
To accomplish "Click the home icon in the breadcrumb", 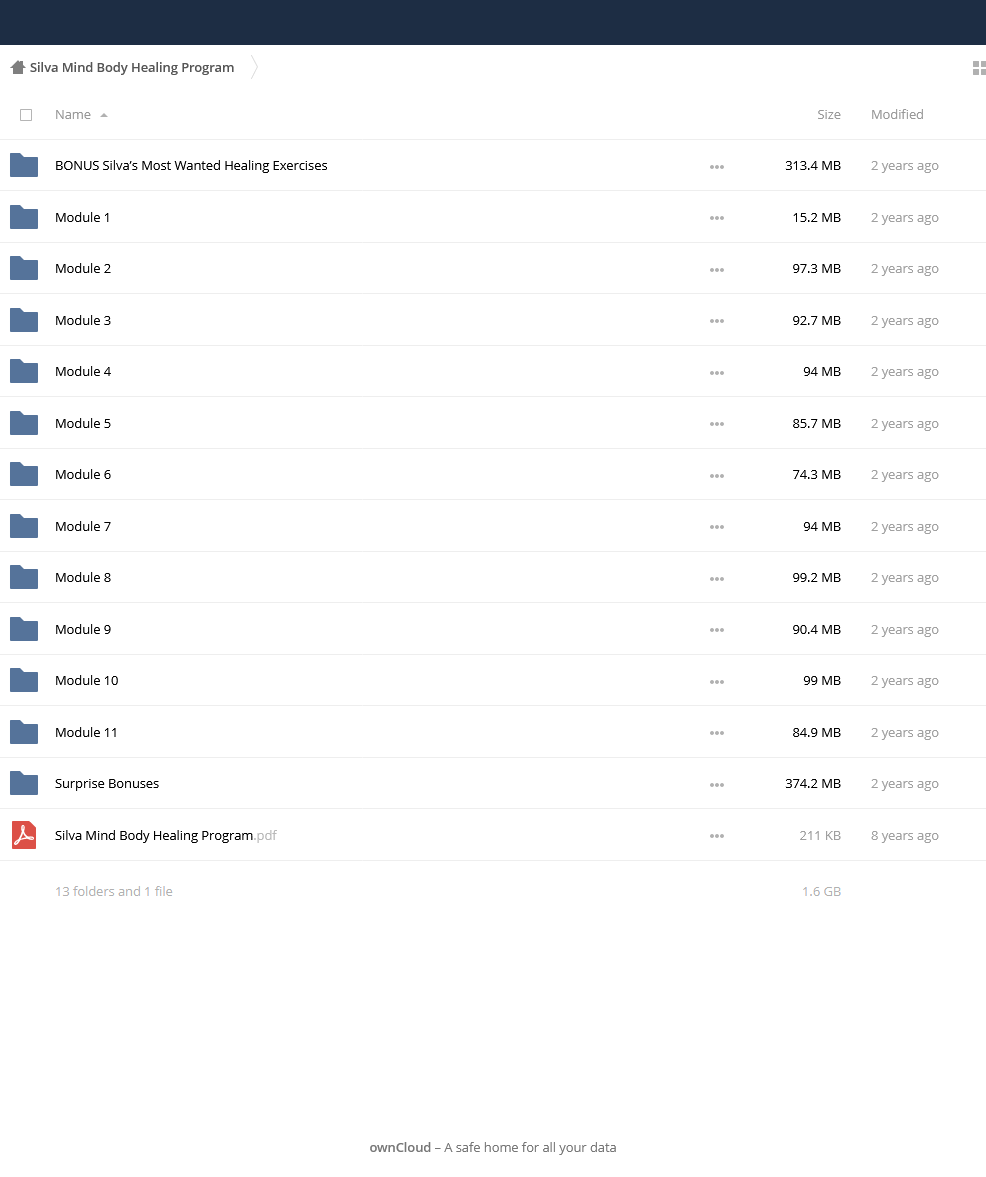I will 18,68.
